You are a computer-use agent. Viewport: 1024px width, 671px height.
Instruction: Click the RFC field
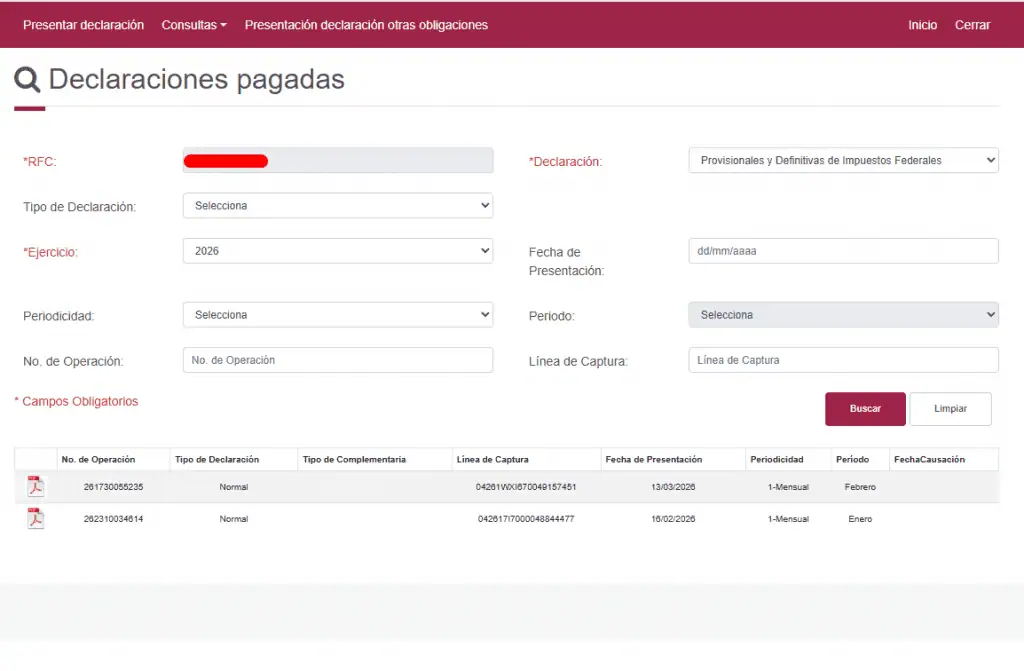pyautogui.click(x=337, y=161)
